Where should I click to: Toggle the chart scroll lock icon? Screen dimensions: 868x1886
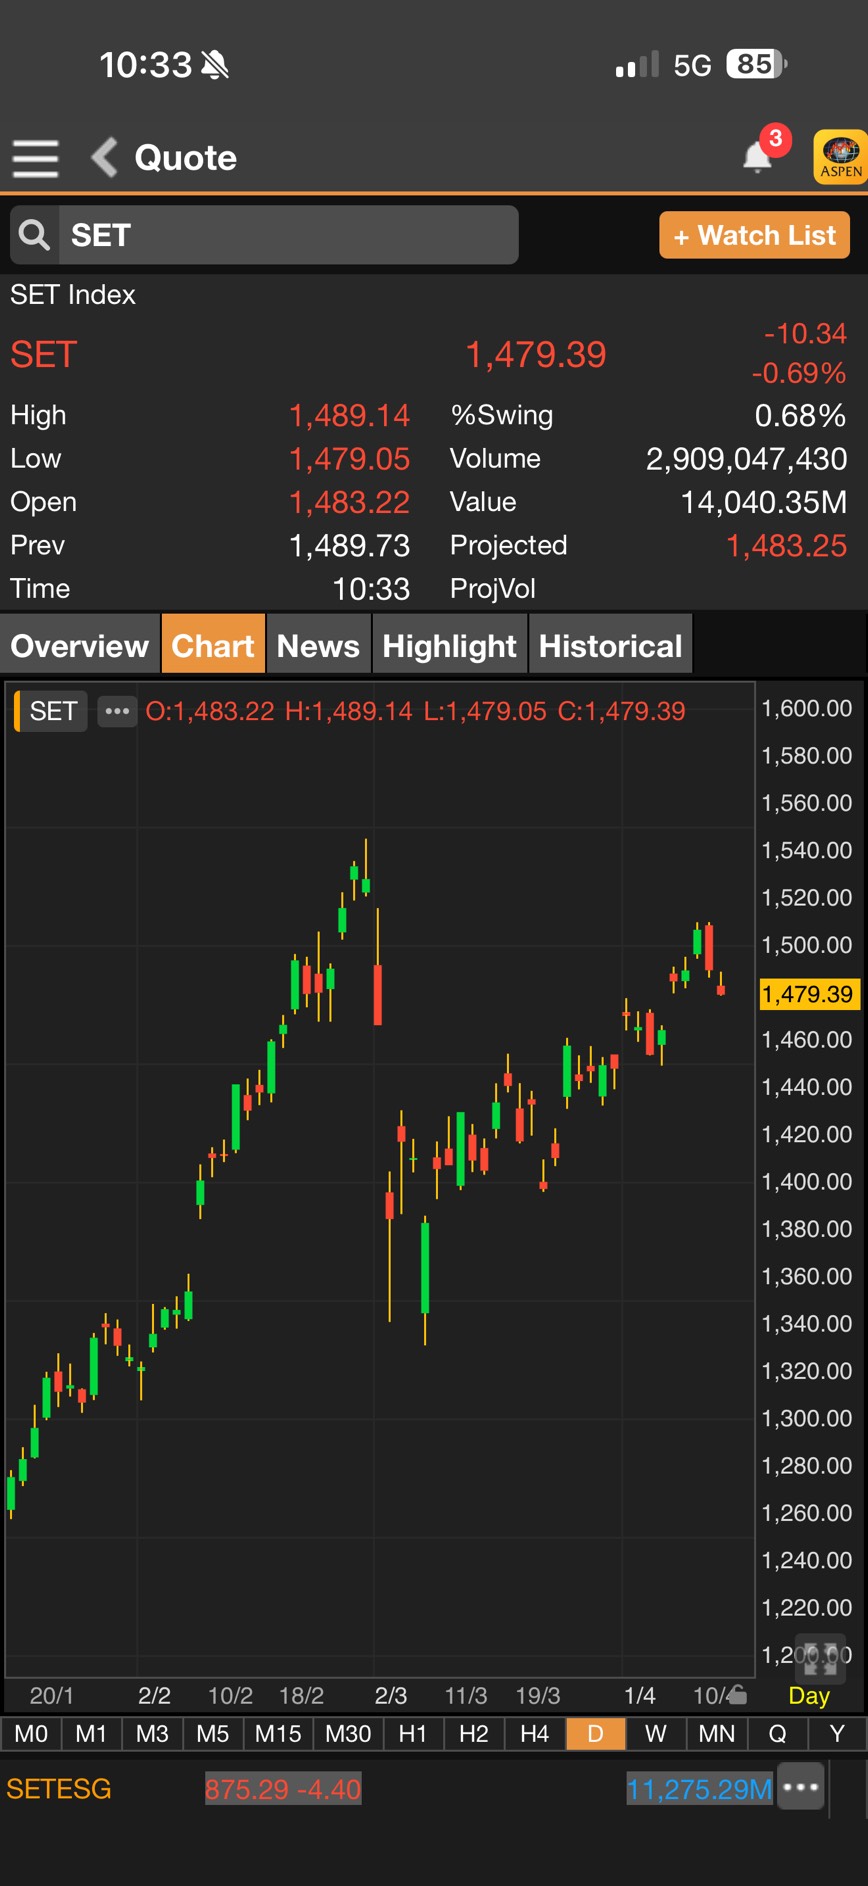point(737,1694)
